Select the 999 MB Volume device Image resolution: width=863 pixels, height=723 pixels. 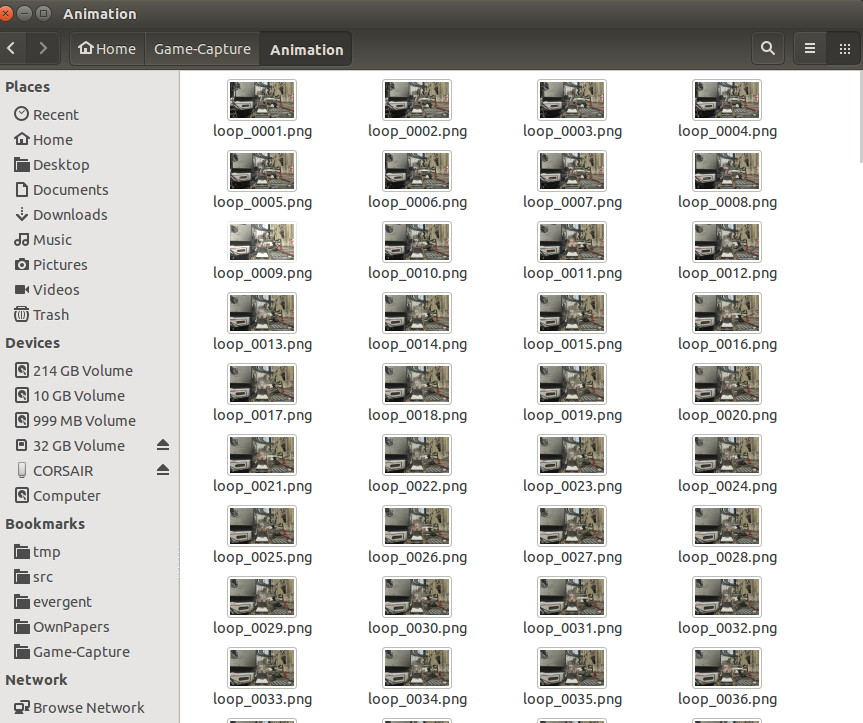[x=89, y=421]
